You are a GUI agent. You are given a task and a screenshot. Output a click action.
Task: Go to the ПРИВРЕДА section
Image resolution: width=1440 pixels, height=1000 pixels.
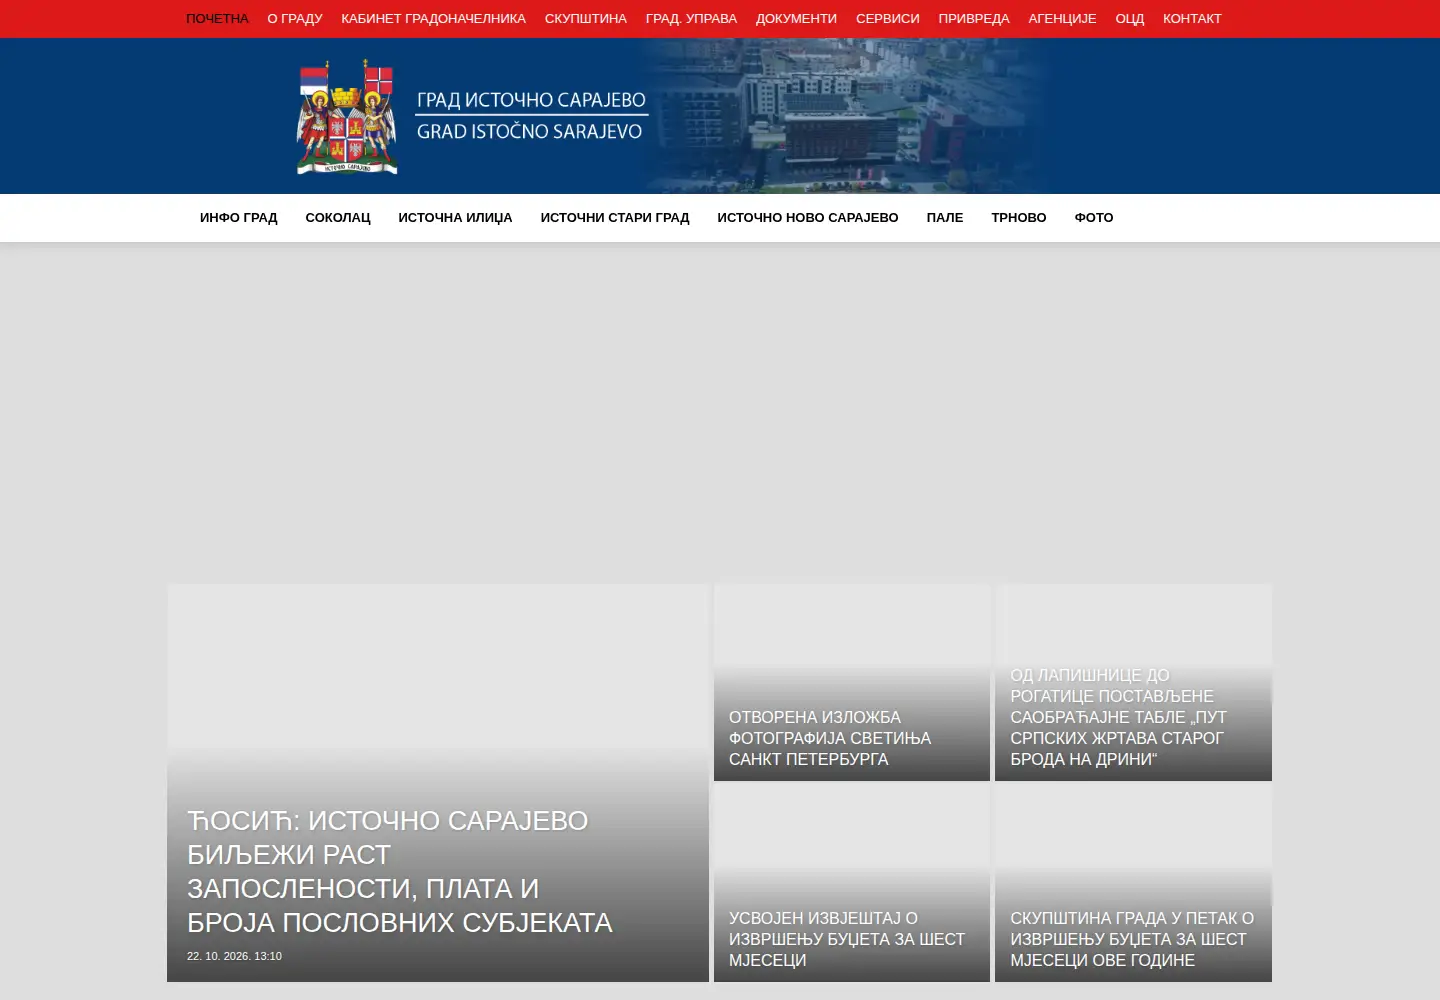[974, 19]
